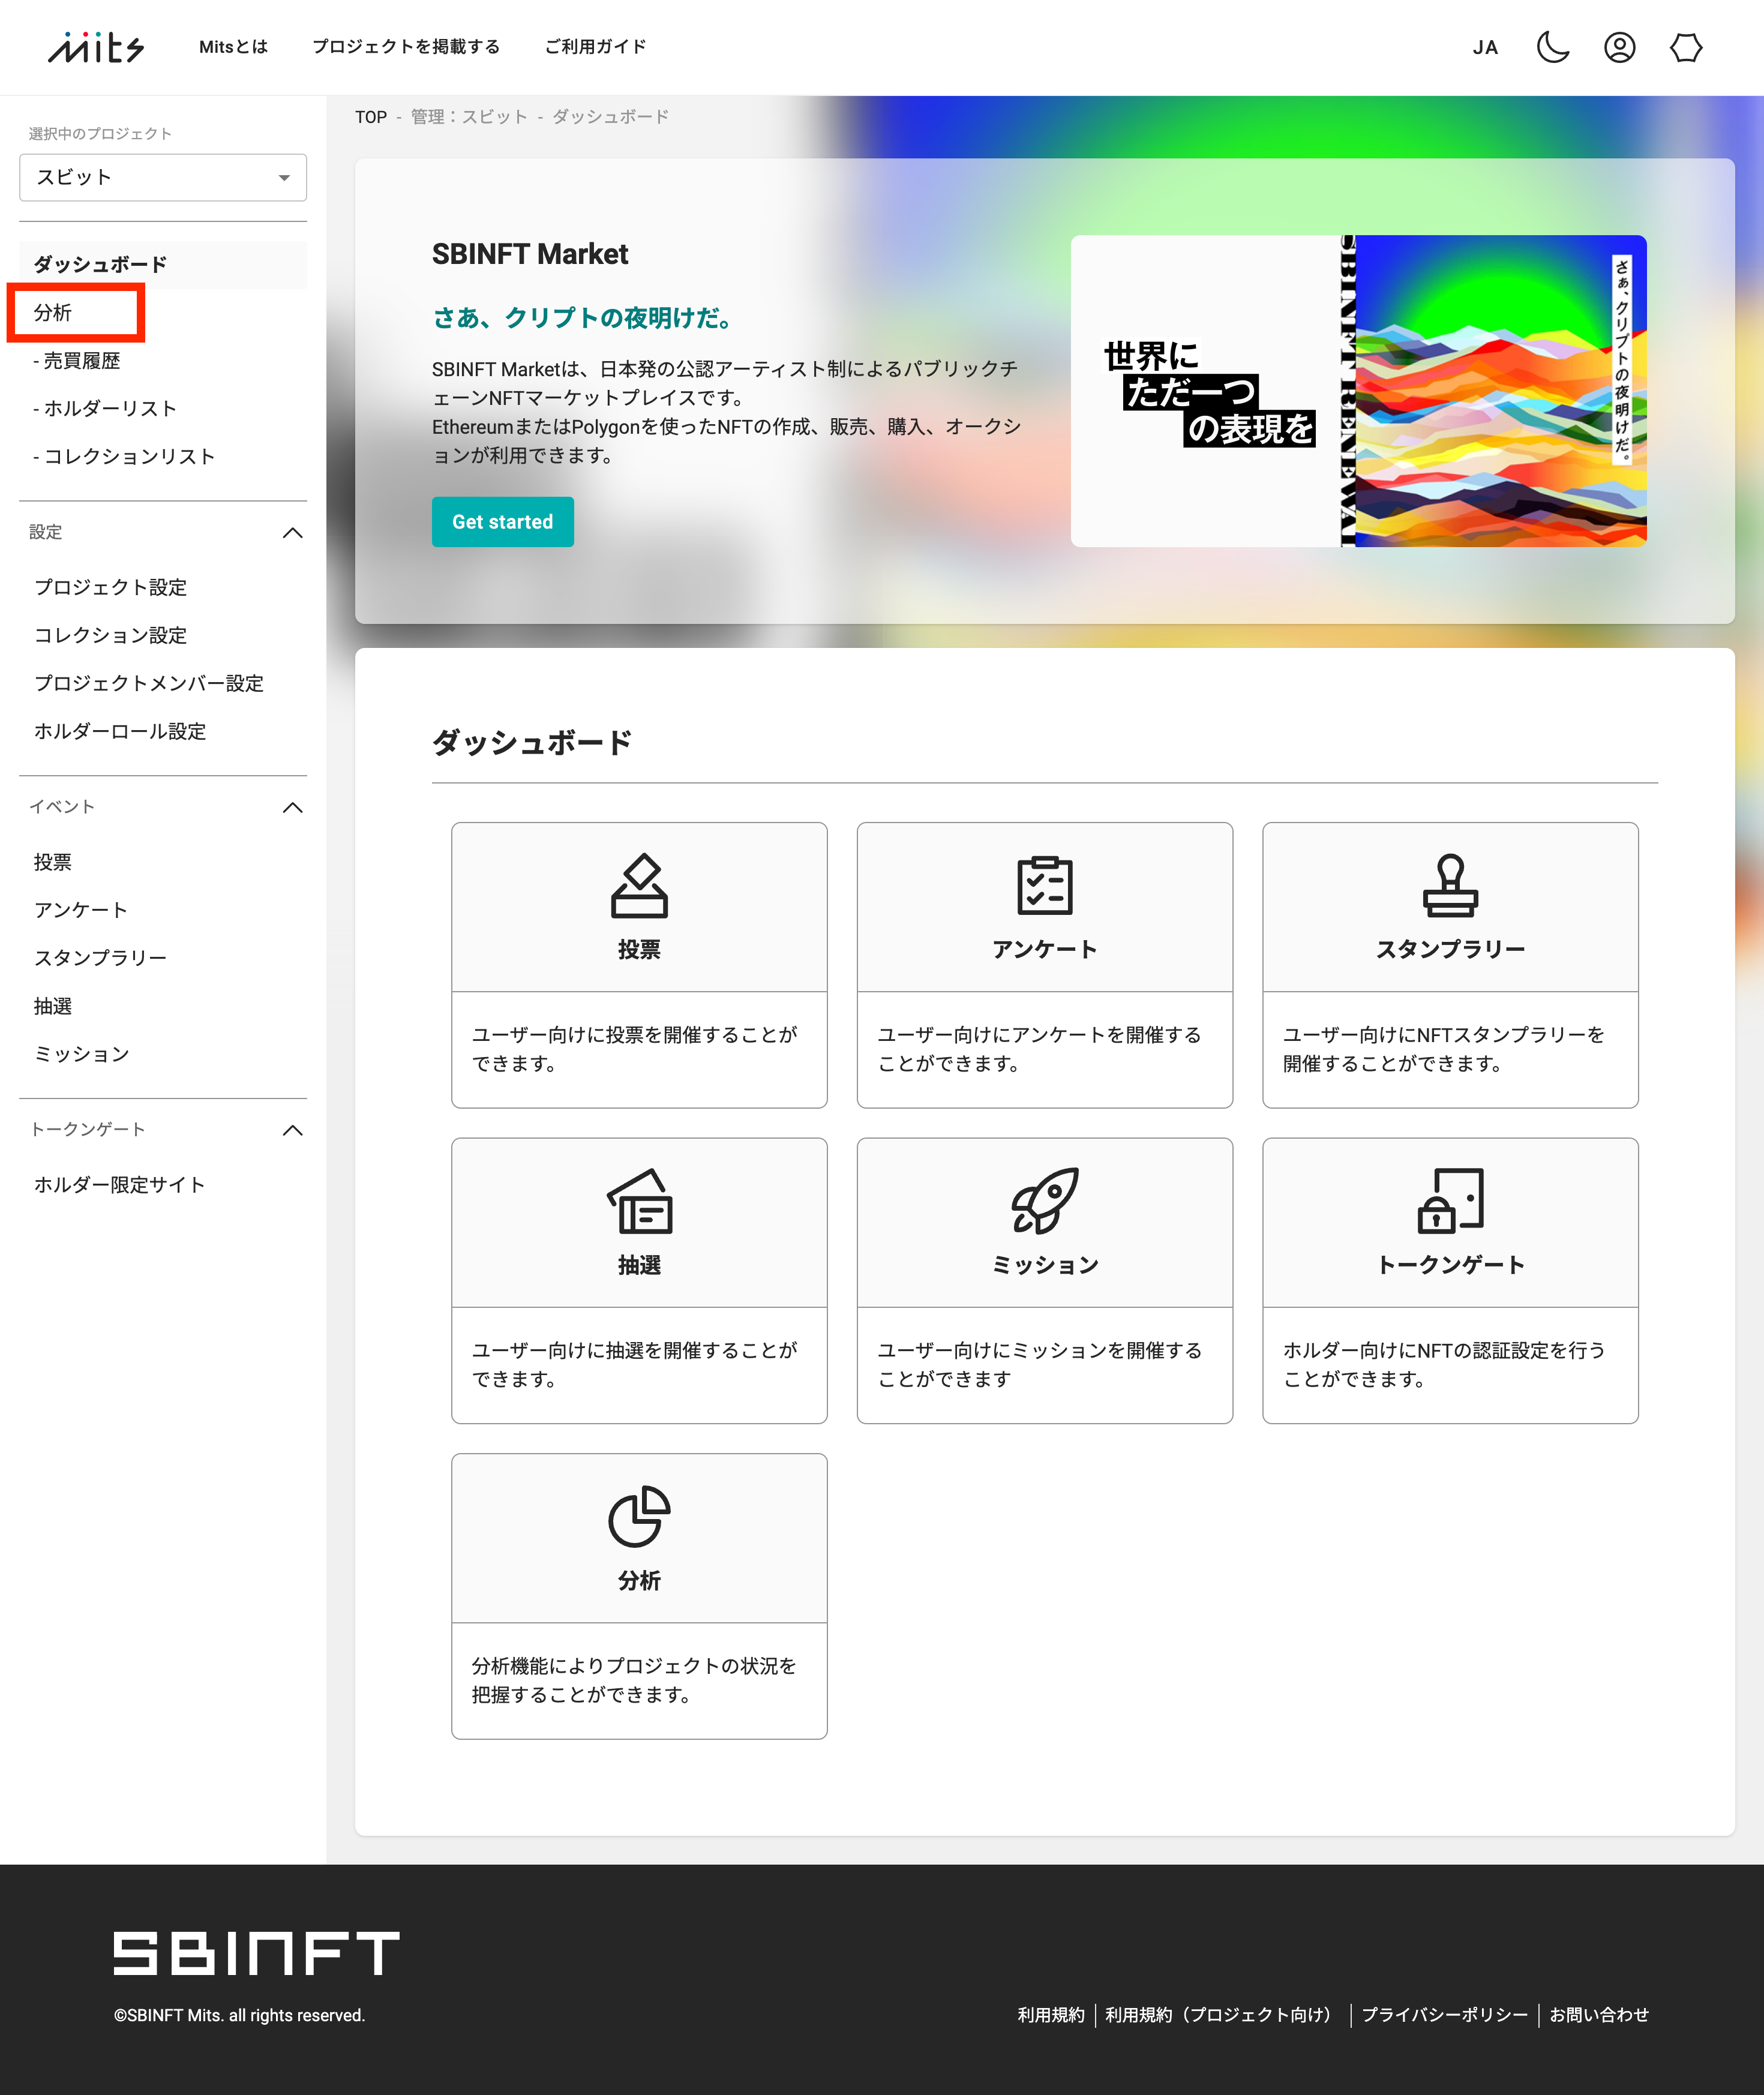The width and height of the screenshot is (1764, 2095).
Task: Click the SBINFT Market banner image
Action: 1358,391
